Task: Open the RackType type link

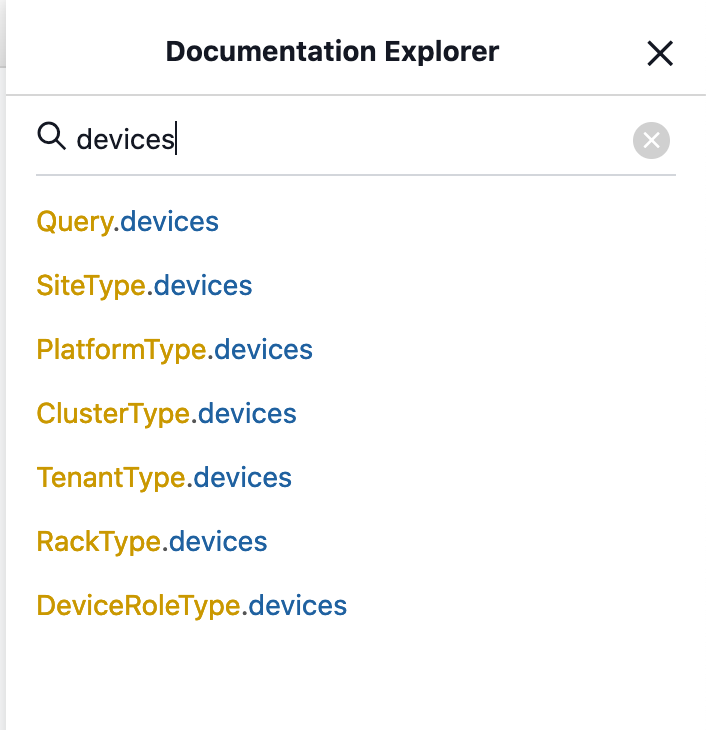Action: coord(98,542)
